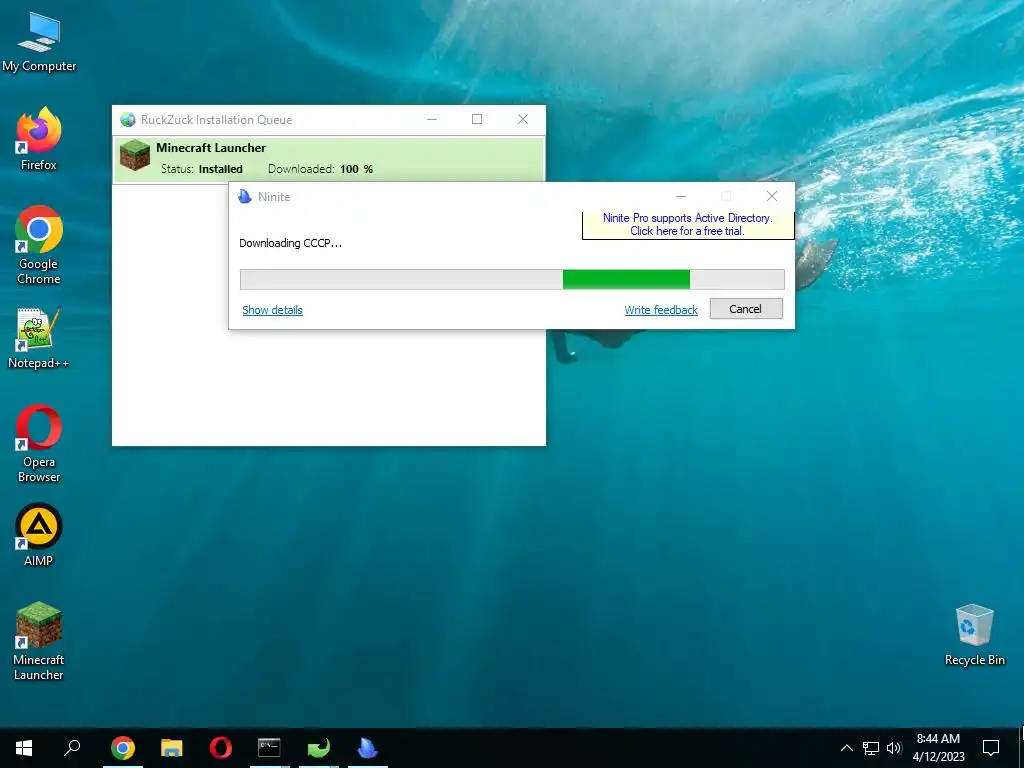Viewport: 1024px width, 768px height.
Task: Close the RuckZuck Installation Queue window
Action: pos(523,120)
